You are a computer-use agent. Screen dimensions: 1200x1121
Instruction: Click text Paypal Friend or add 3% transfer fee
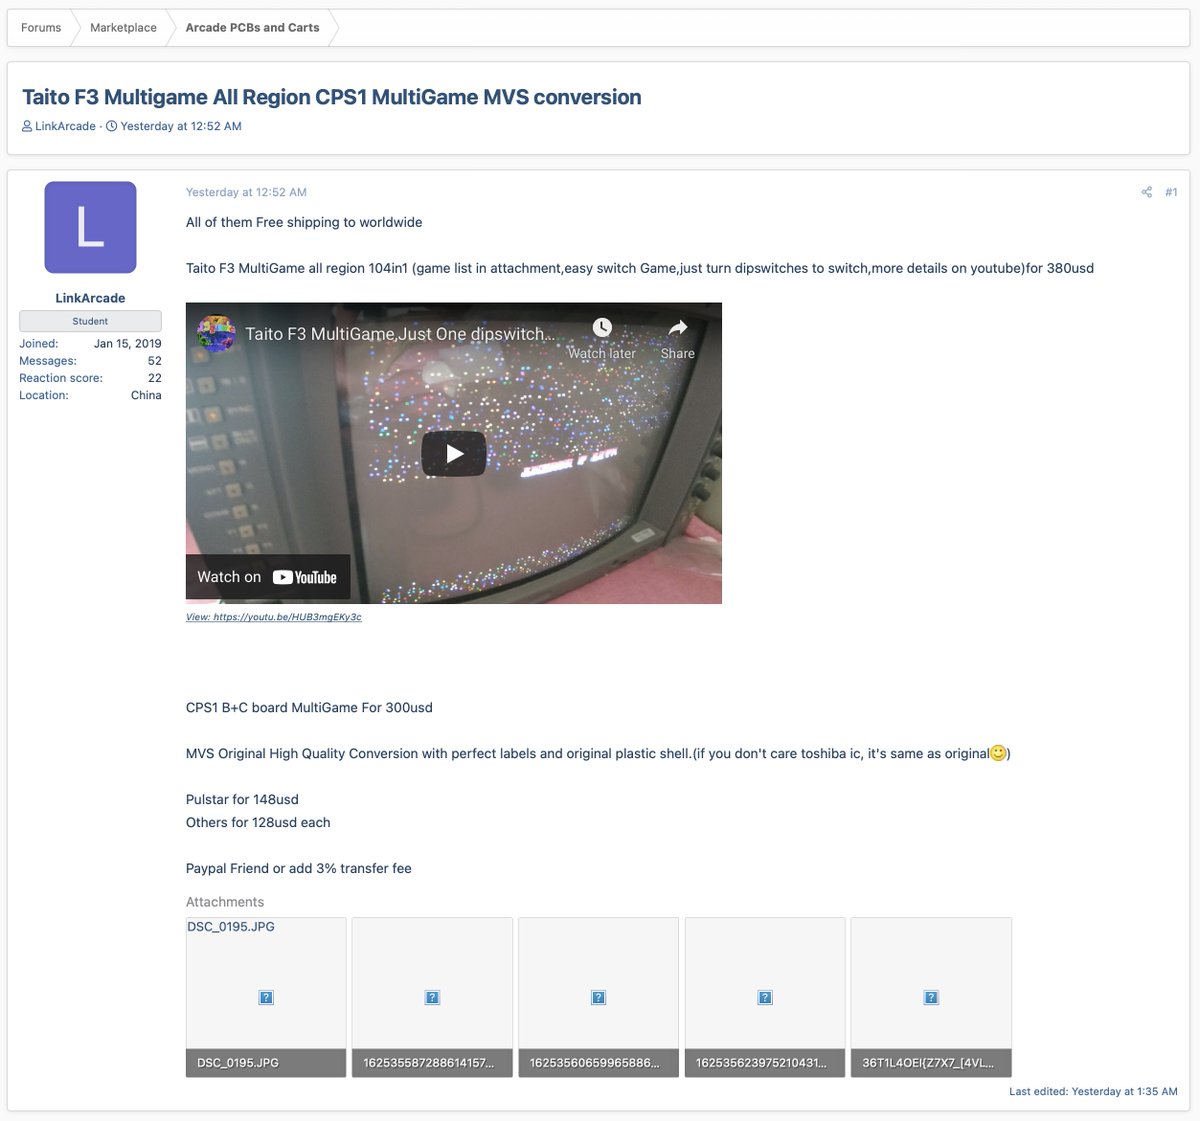point(299,868)
